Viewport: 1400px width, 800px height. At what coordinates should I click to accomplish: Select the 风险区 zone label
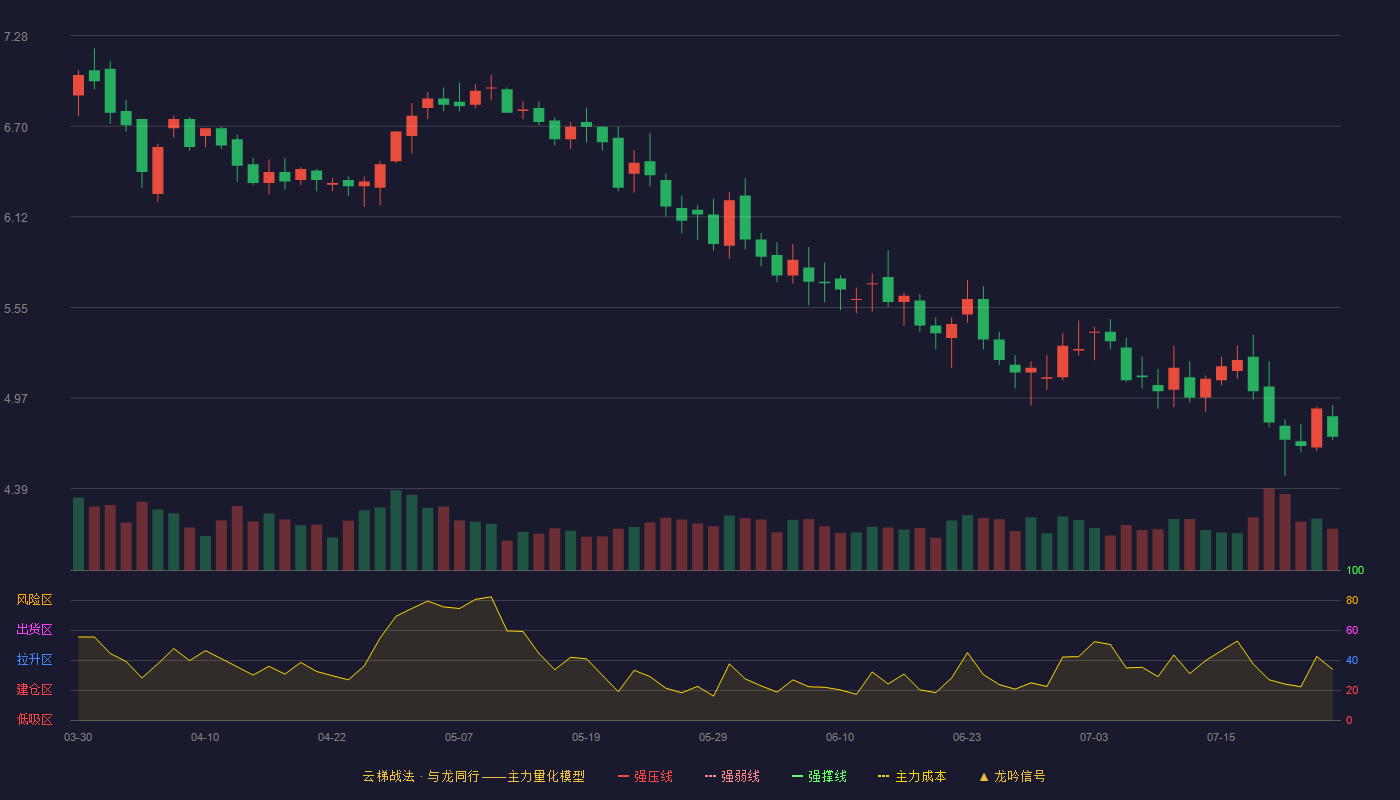[x=34, y=600]
